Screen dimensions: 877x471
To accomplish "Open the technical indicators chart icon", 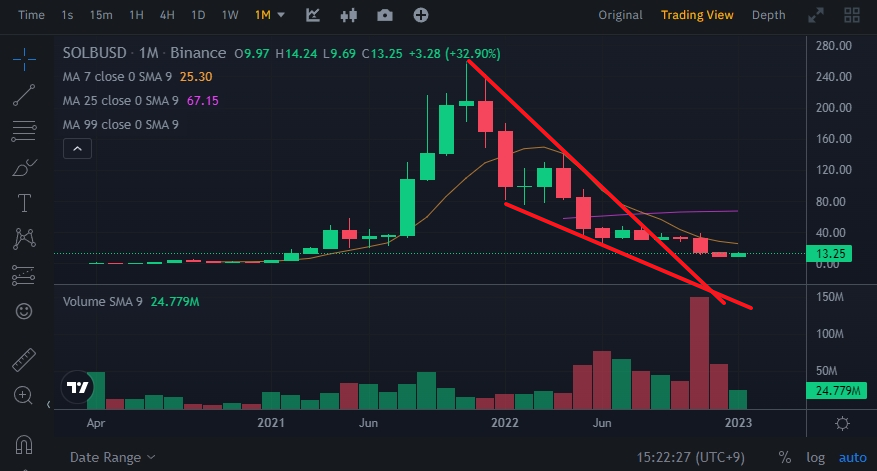I will (x=313, y=15).
